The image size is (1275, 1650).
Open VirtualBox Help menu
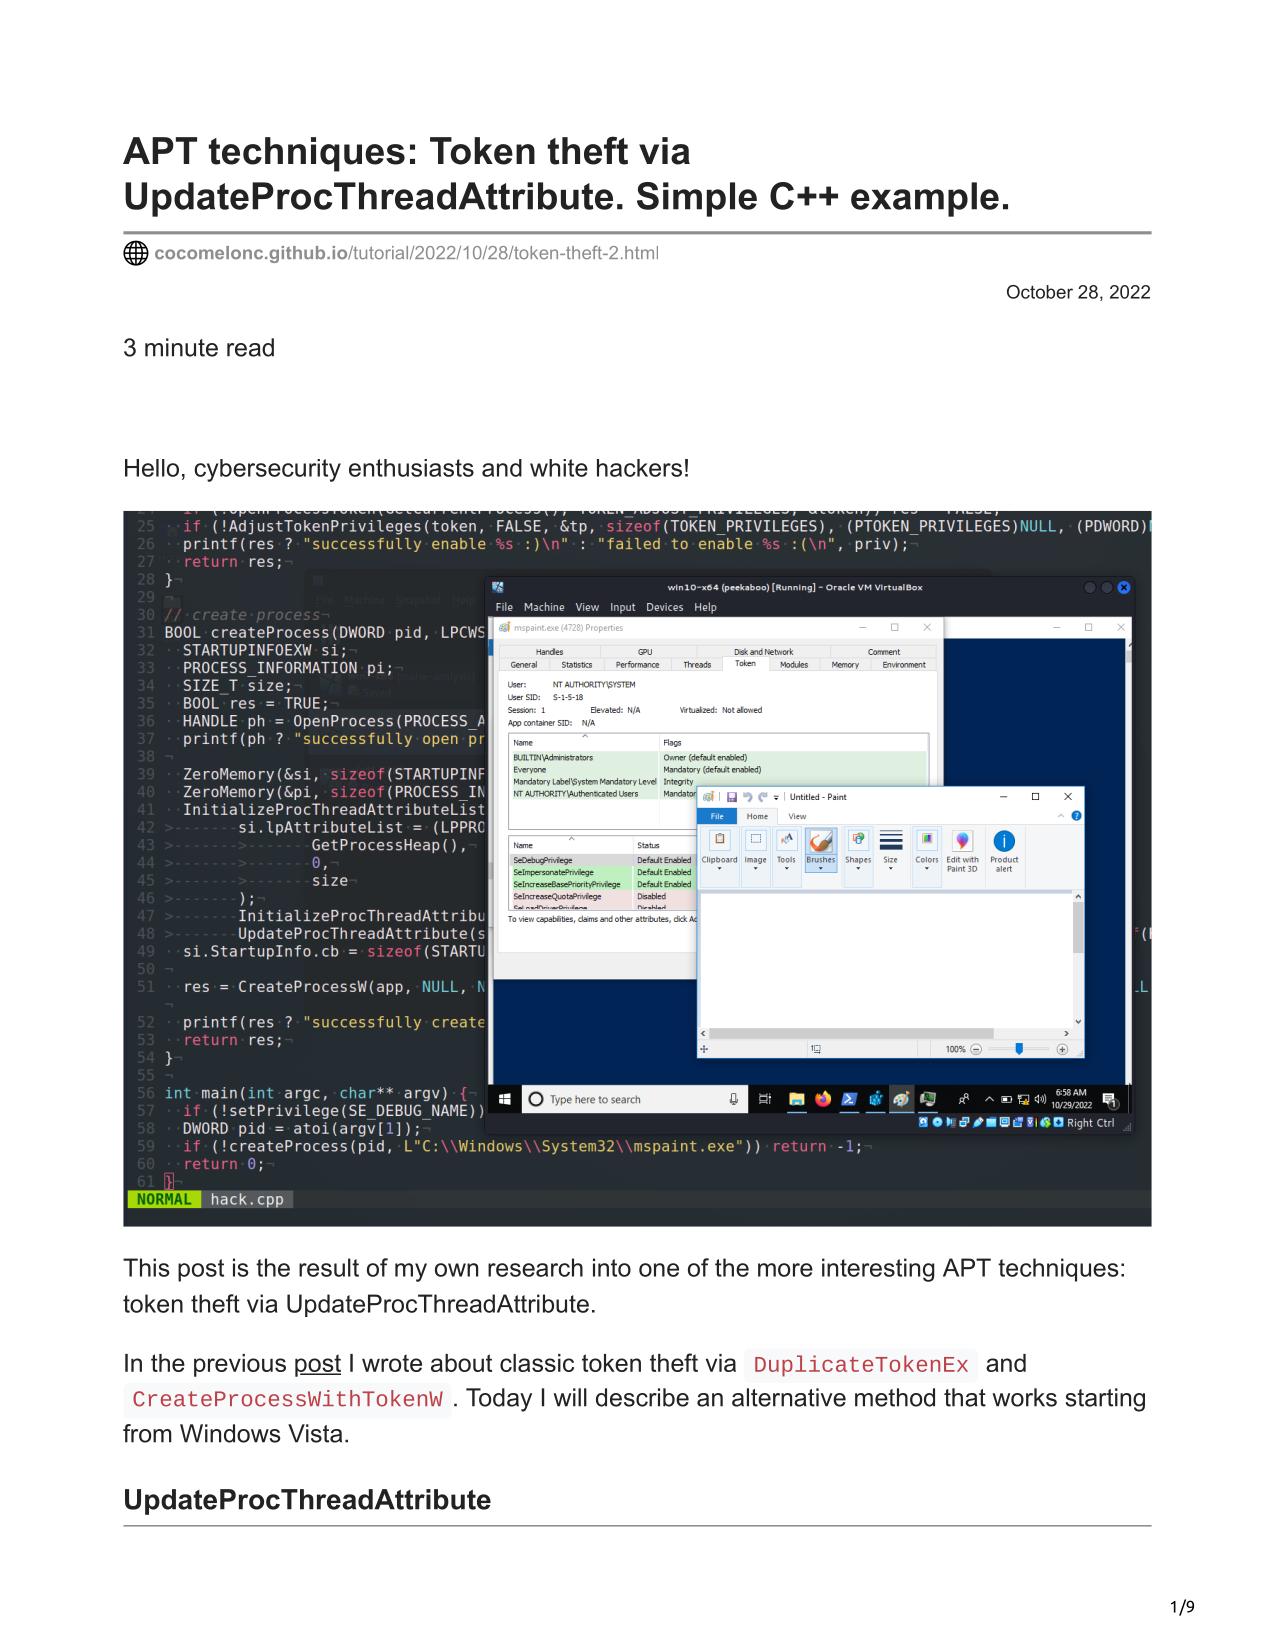tap(705, 607)
